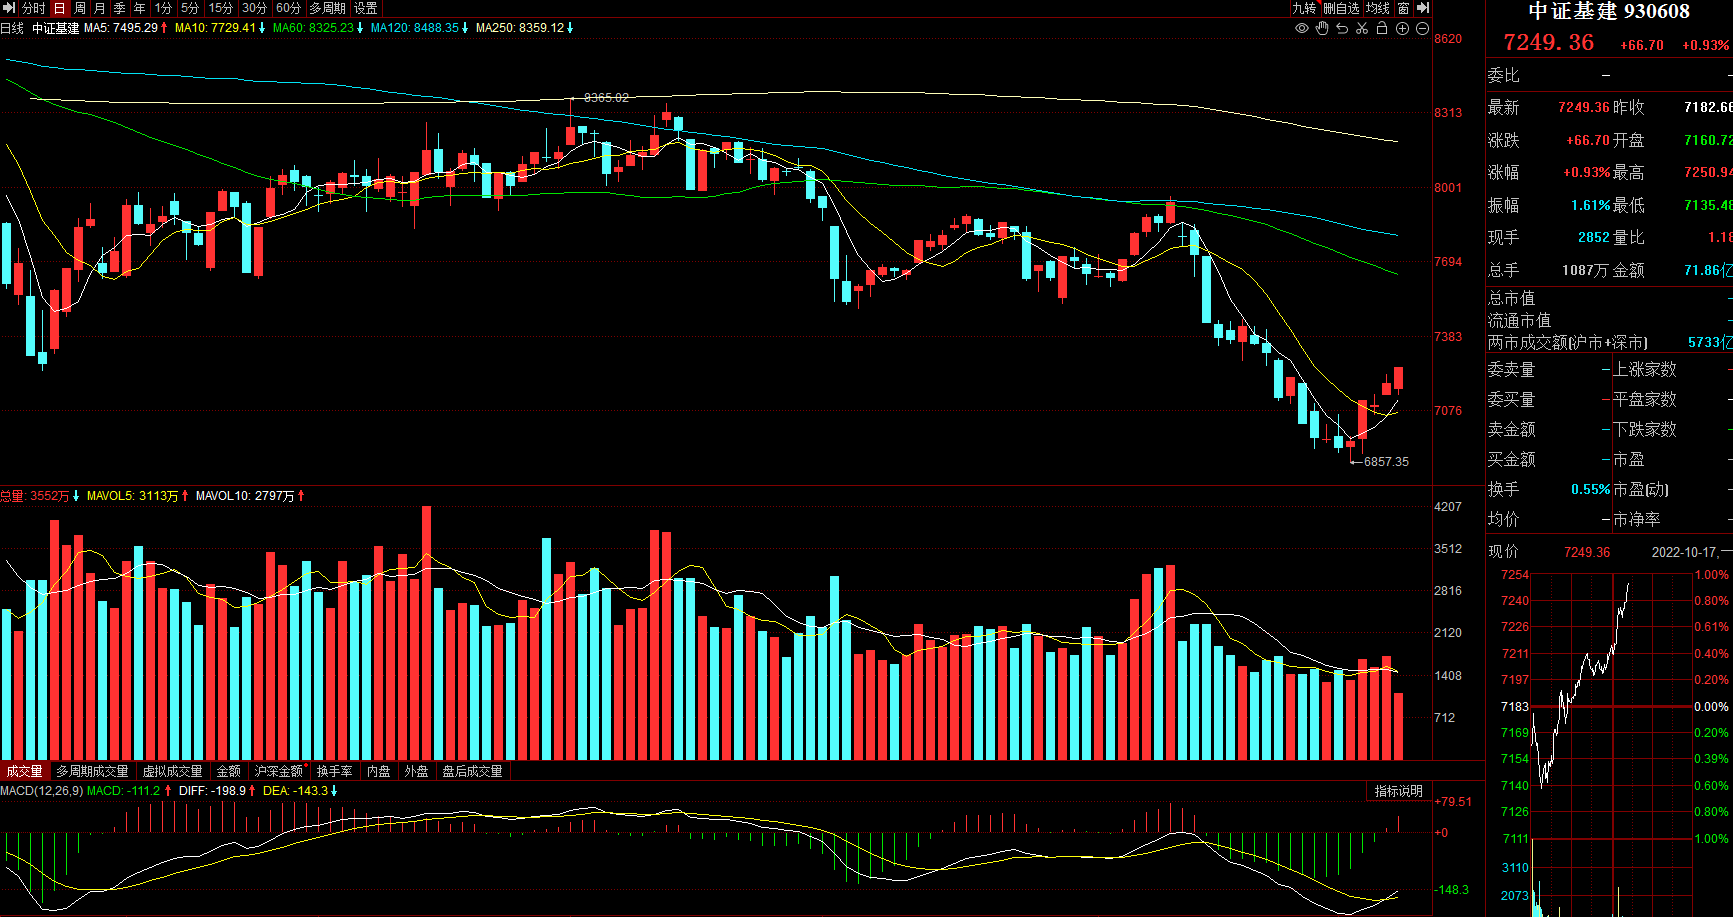Click the zoom in plus icon

1402,28
